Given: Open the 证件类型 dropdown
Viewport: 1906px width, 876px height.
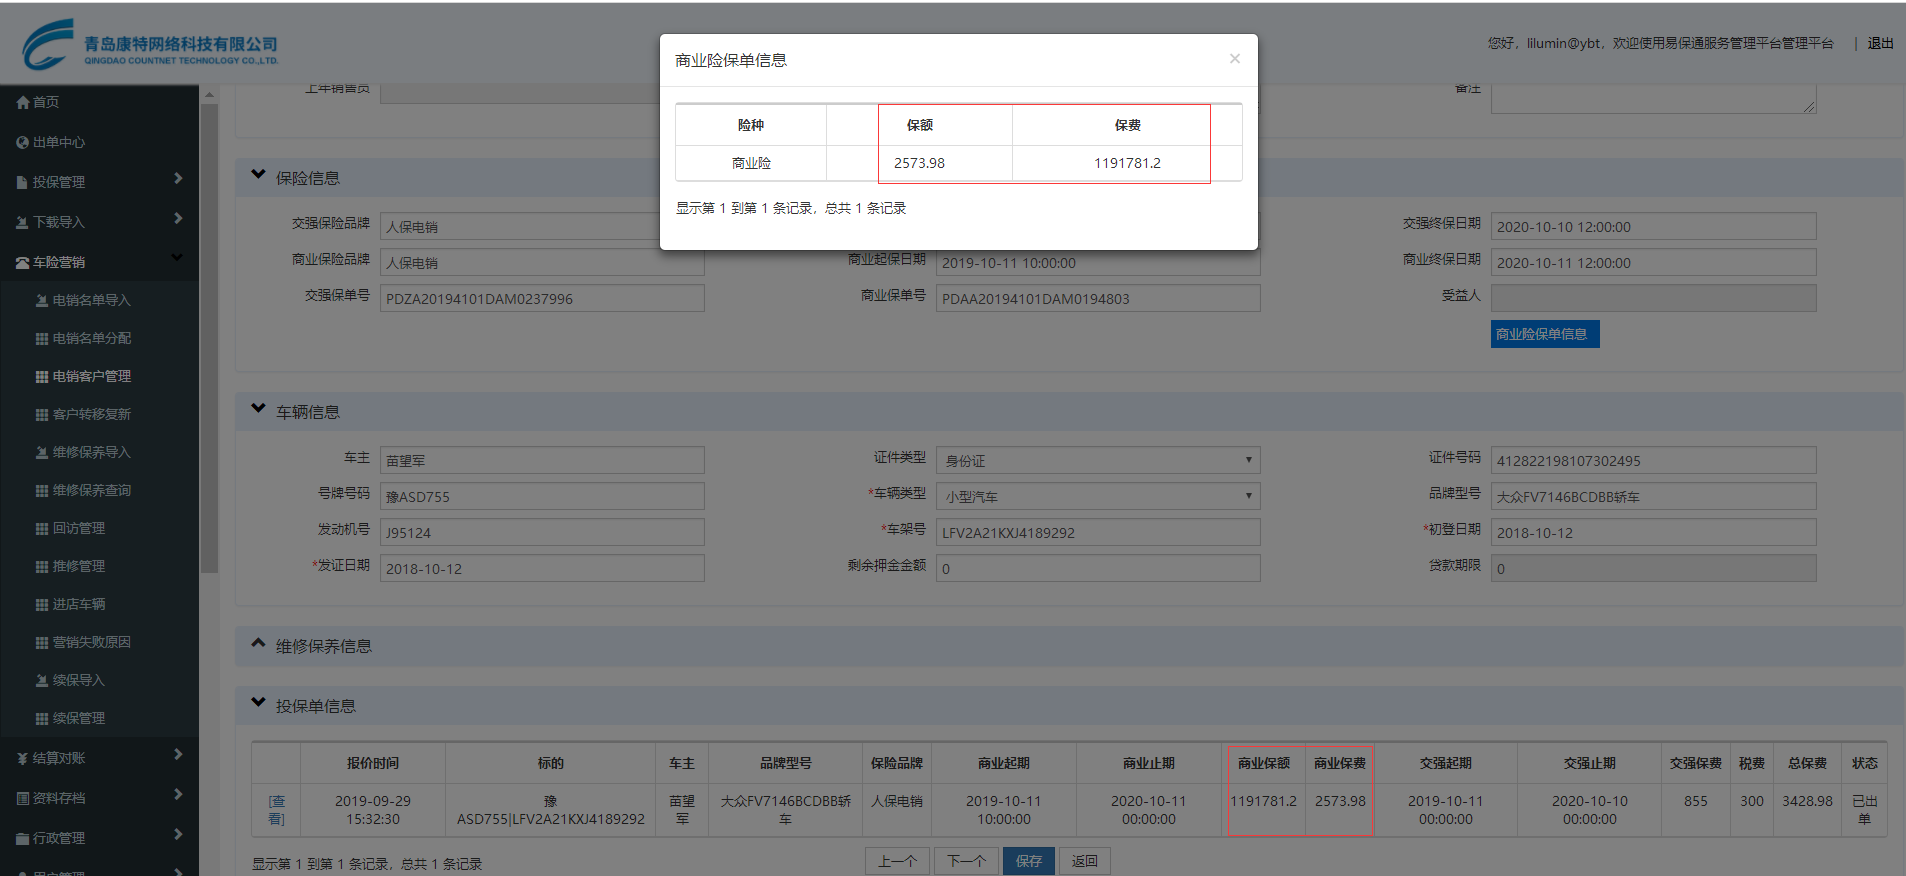Looking at the screenshot, I should (x=1097, y=460).
